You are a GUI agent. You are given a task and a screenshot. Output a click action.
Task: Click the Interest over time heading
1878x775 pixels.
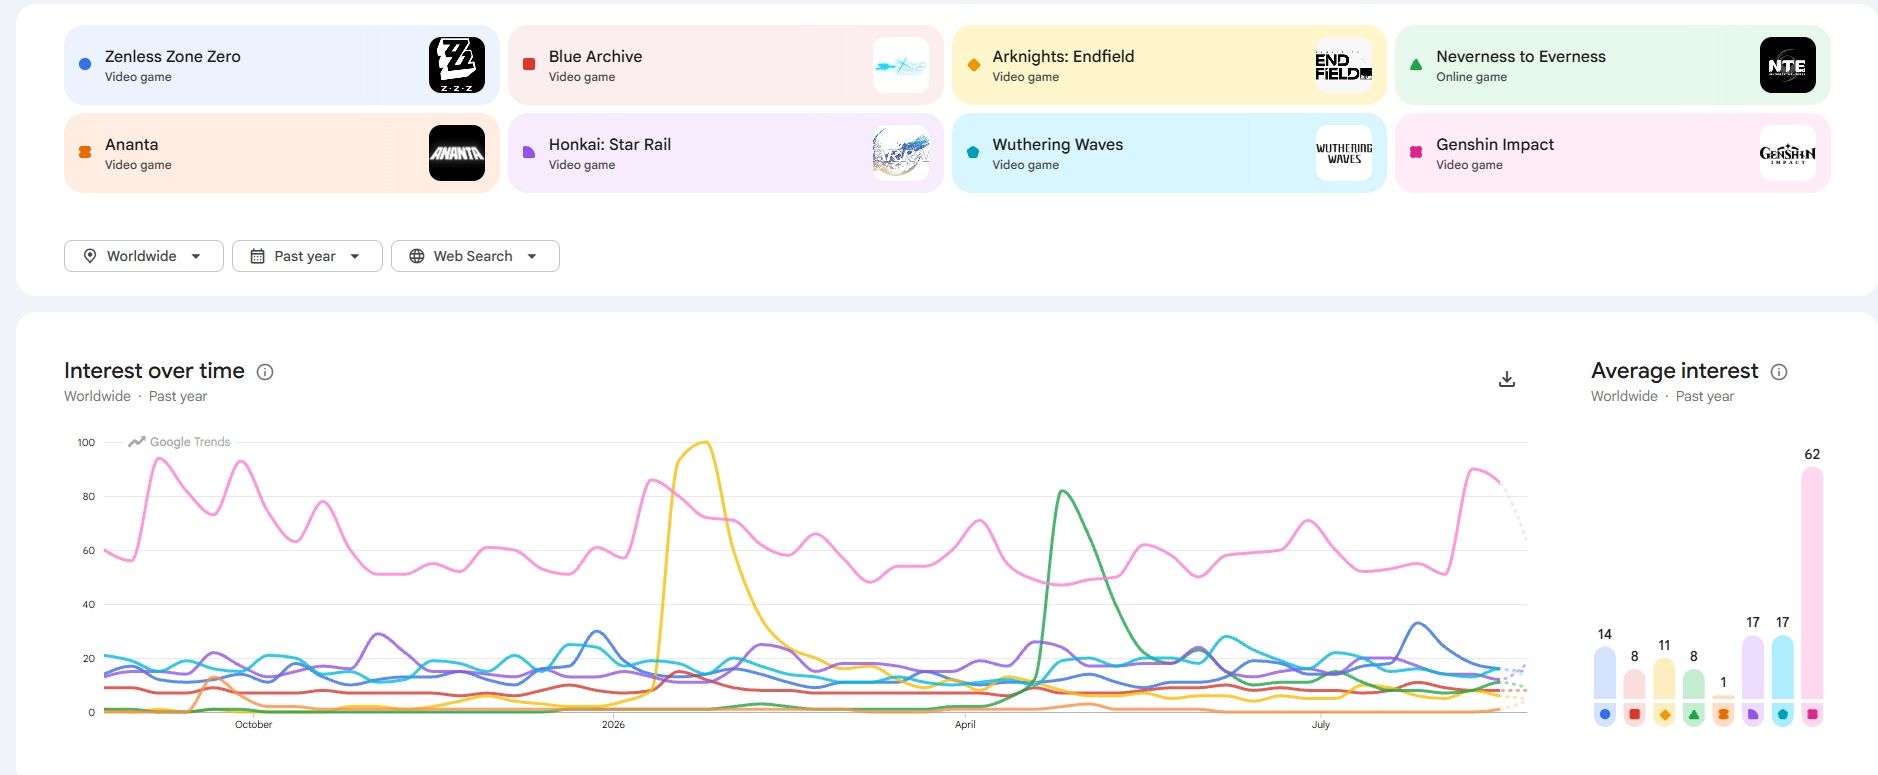point(154,371)
